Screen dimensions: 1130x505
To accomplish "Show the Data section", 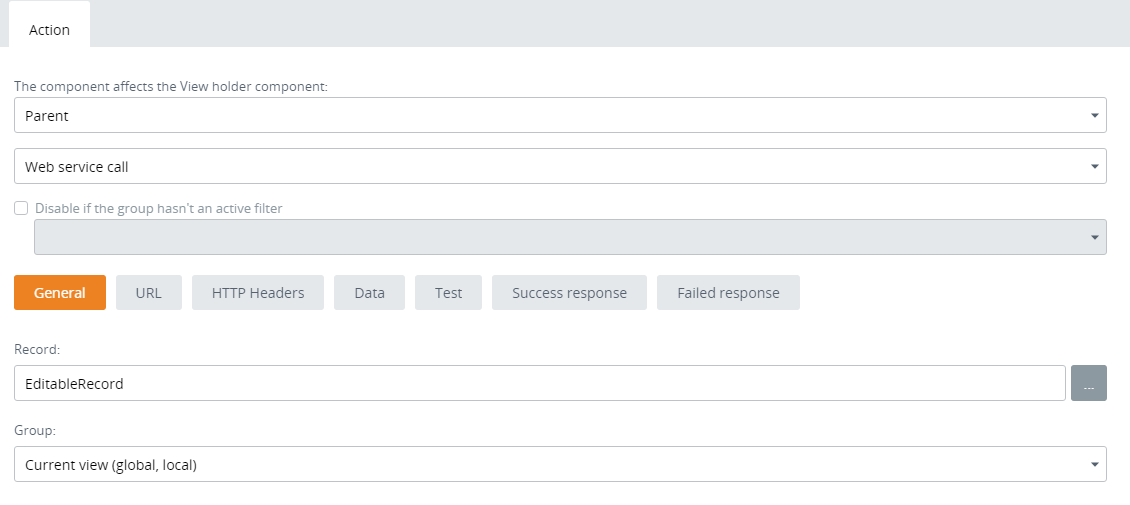I will (369, 293).
